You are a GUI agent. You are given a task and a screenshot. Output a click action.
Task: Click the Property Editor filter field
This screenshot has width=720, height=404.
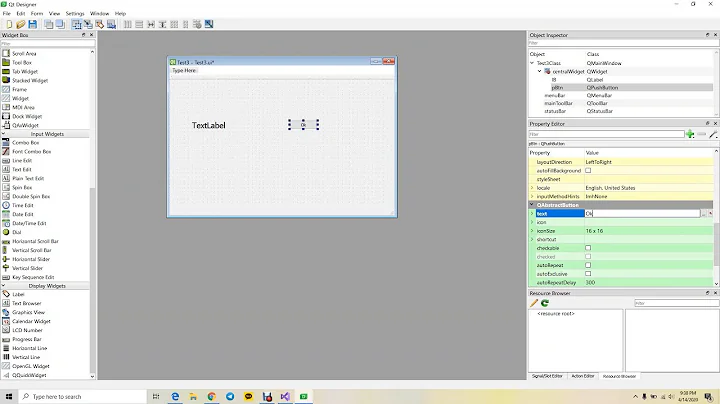tap(606, 134)
